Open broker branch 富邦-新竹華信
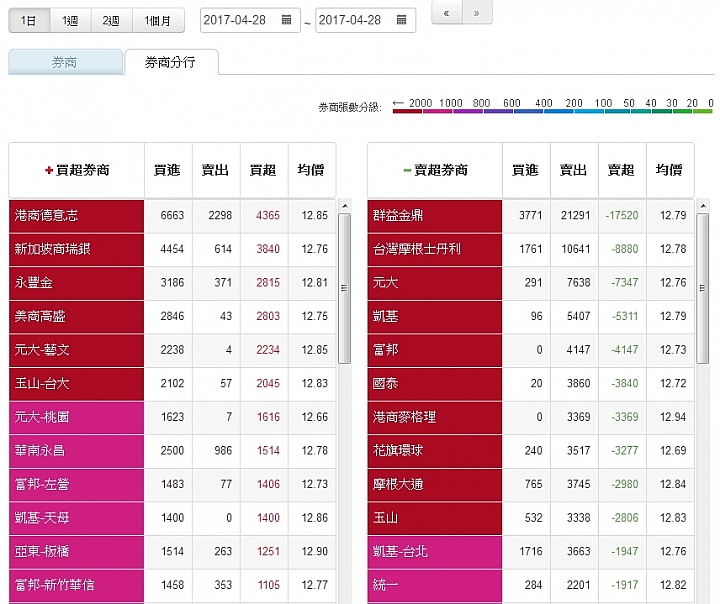Viewport: 720px width, 604px height. coord(76,585)
